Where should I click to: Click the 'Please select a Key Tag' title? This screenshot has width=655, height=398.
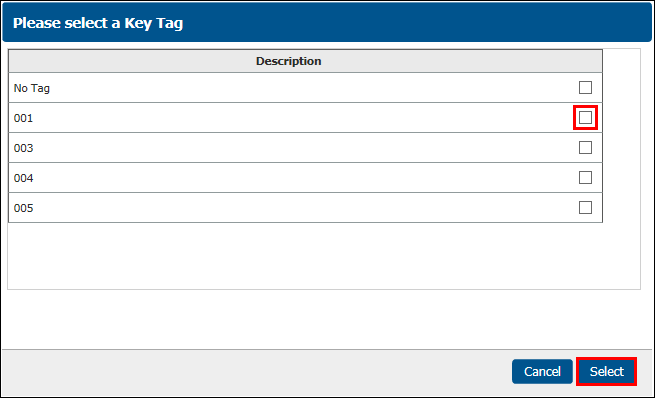coord(98,23)
